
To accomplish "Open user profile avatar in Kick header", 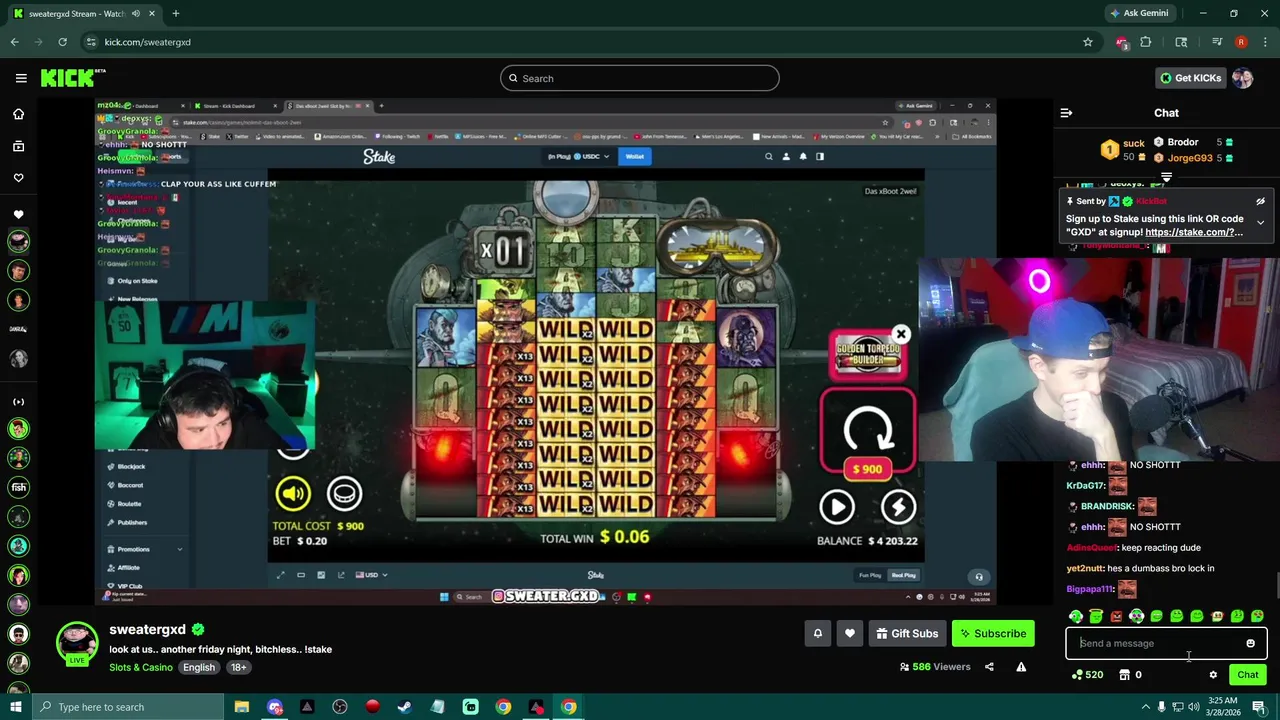I will (x=1242, y=78).
